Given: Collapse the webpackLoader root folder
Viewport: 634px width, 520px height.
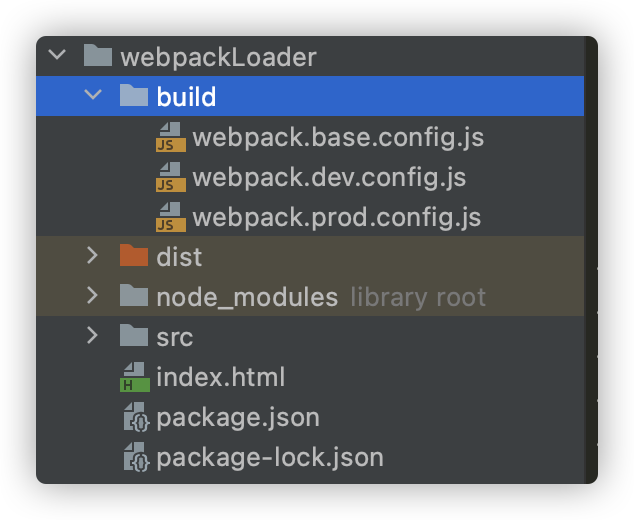Looking at the screenshot, I should pyautogui.click(x=57, y=55).
